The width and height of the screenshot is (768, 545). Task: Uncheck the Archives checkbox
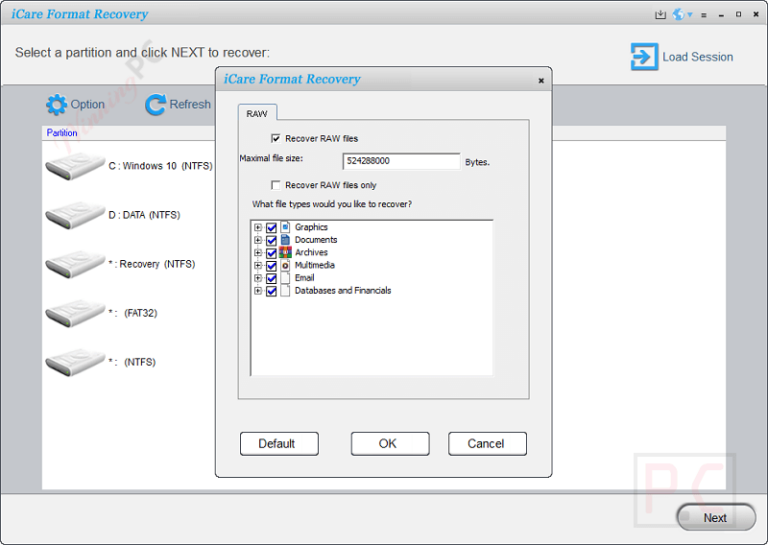tap(271, 253)
